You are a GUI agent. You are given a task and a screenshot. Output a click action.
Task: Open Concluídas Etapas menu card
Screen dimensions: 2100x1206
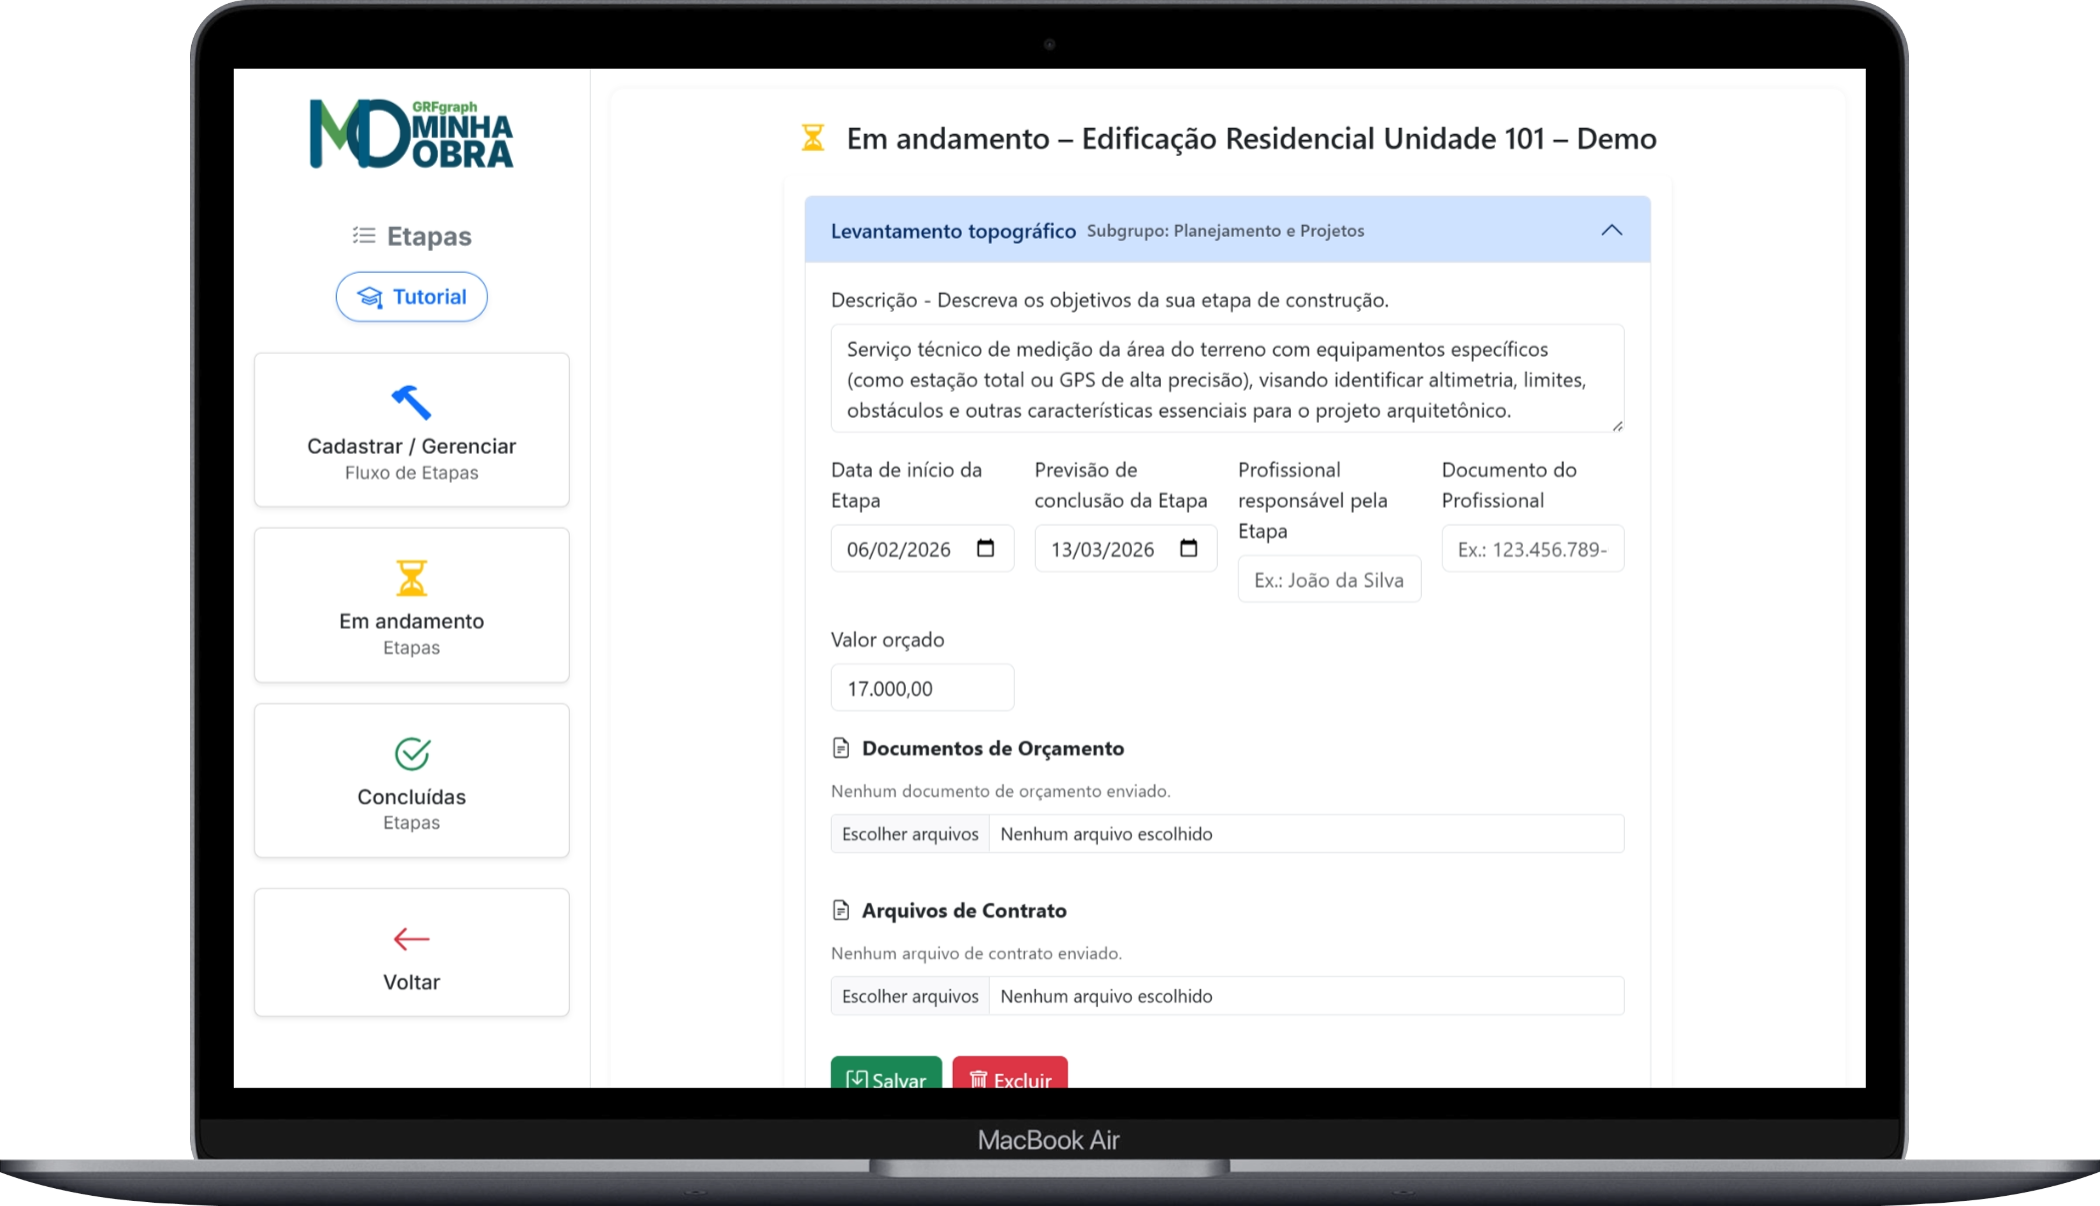point(411,797)
